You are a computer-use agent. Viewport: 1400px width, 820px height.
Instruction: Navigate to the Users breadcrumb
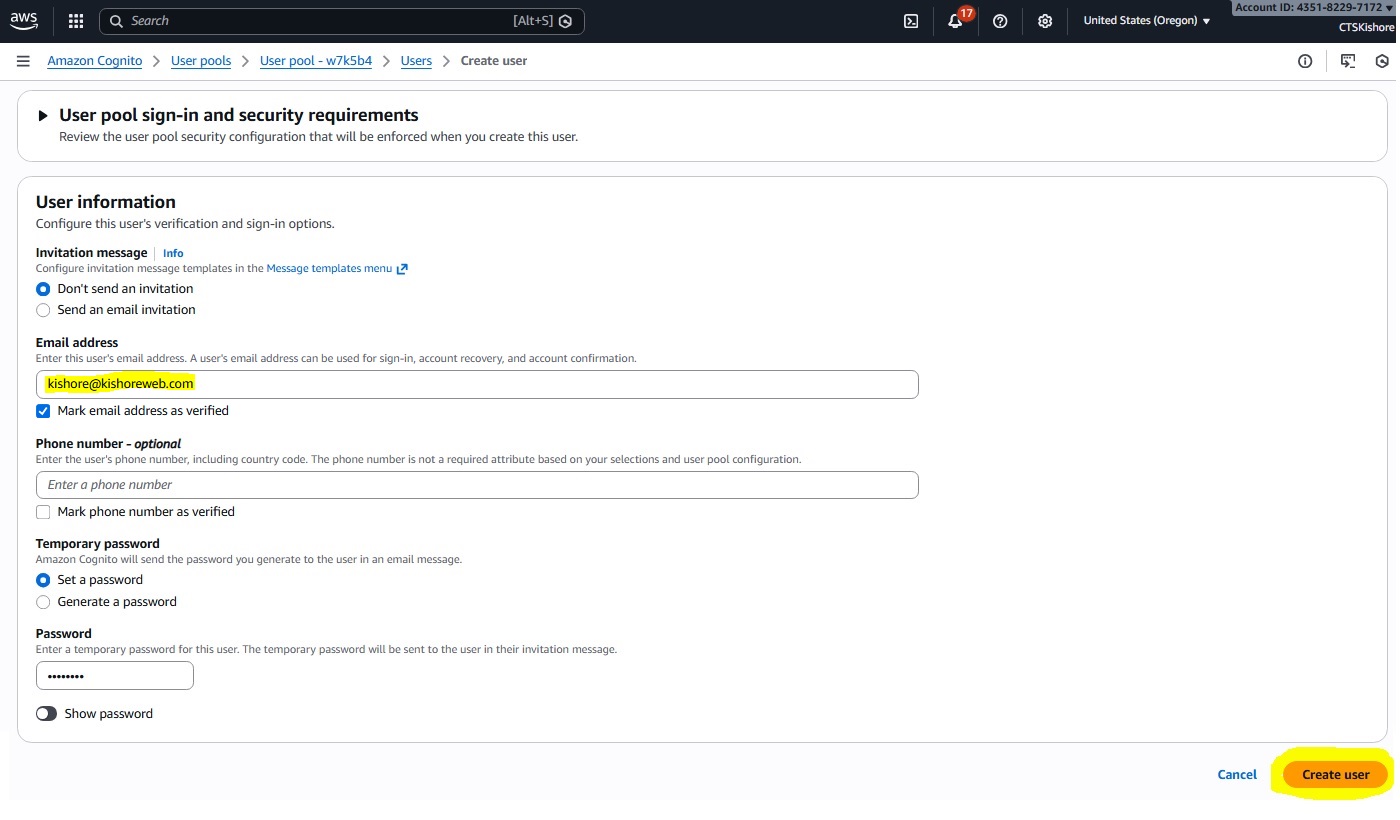tap(416, 61)
